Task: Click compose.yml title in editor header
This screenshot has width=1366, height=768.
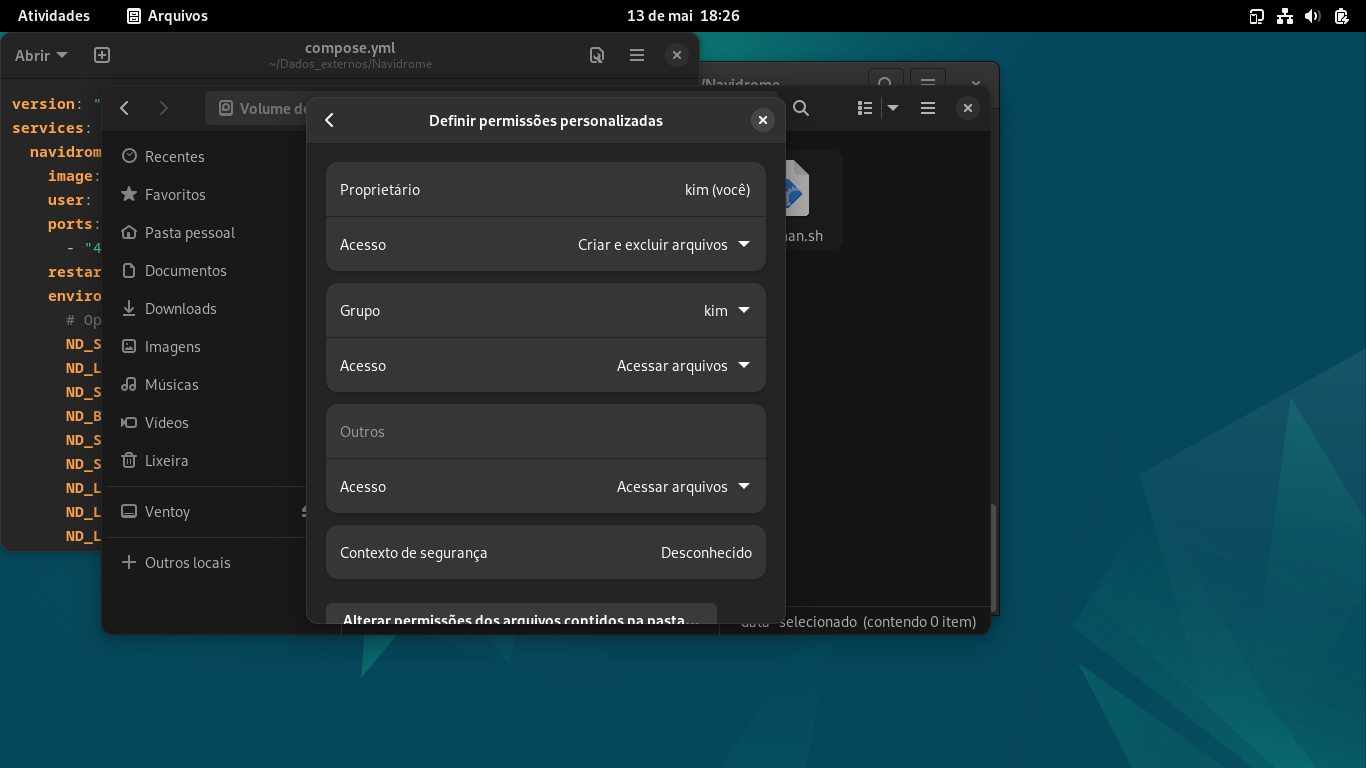Action: tap(350, 48)
